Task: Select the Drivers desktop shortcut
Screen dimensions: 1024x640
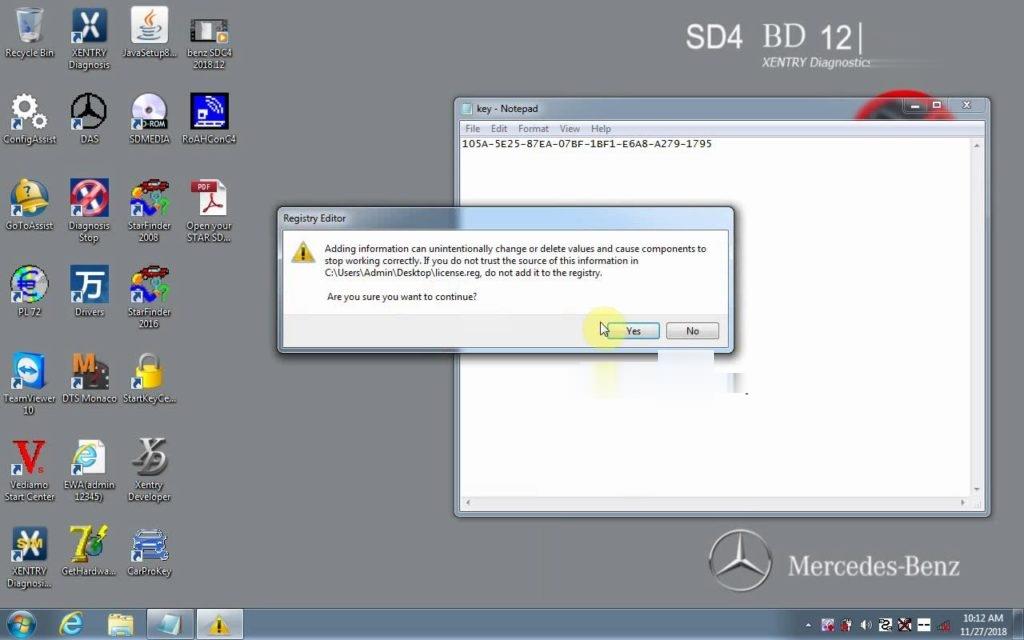Action: point(89,291)
